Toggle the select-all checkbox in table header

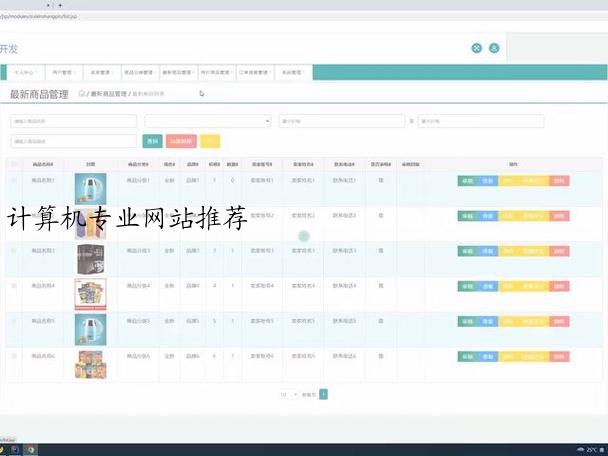14,164
